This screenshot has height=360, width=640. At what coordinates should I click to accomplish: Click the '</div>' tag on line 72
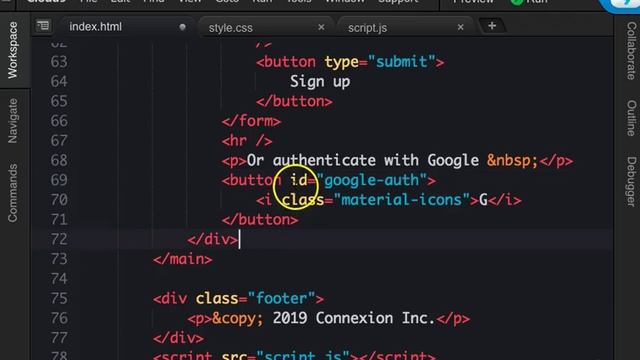(x=213, y=240)
